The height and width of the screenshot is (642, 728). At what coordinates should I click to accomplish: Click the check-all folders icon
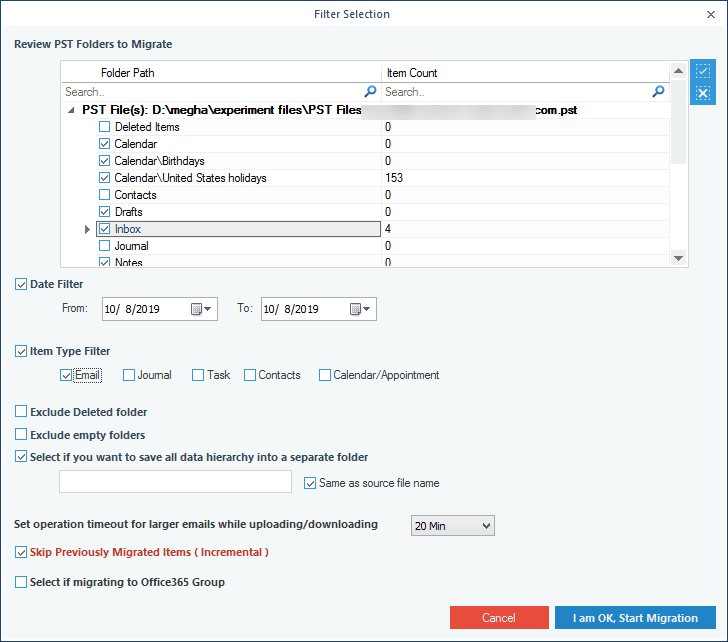coord(703,72)
